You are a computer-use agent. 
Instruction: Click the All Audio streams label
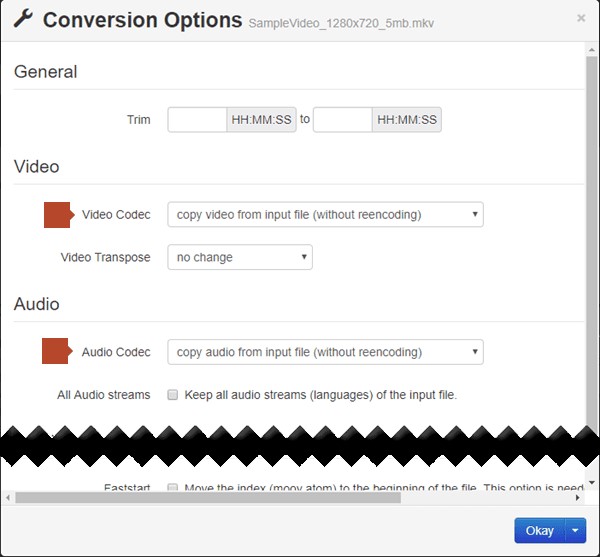[104, 395]
